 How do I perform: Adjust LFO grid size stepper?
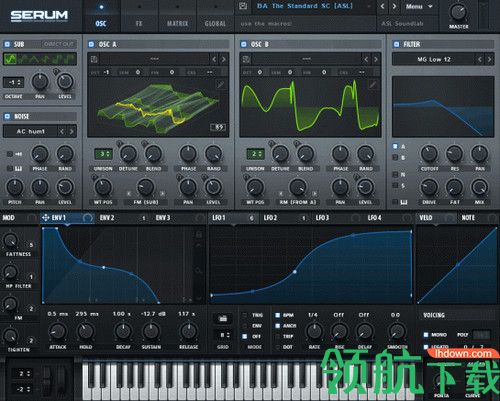tap(223, 335)
